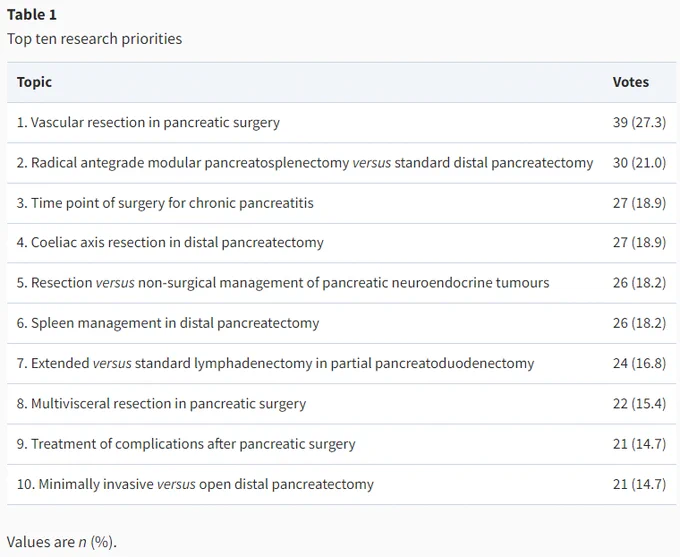Click the minimally invasive versus open row
The image size is (680, 557).
click(x=341, y=484)
